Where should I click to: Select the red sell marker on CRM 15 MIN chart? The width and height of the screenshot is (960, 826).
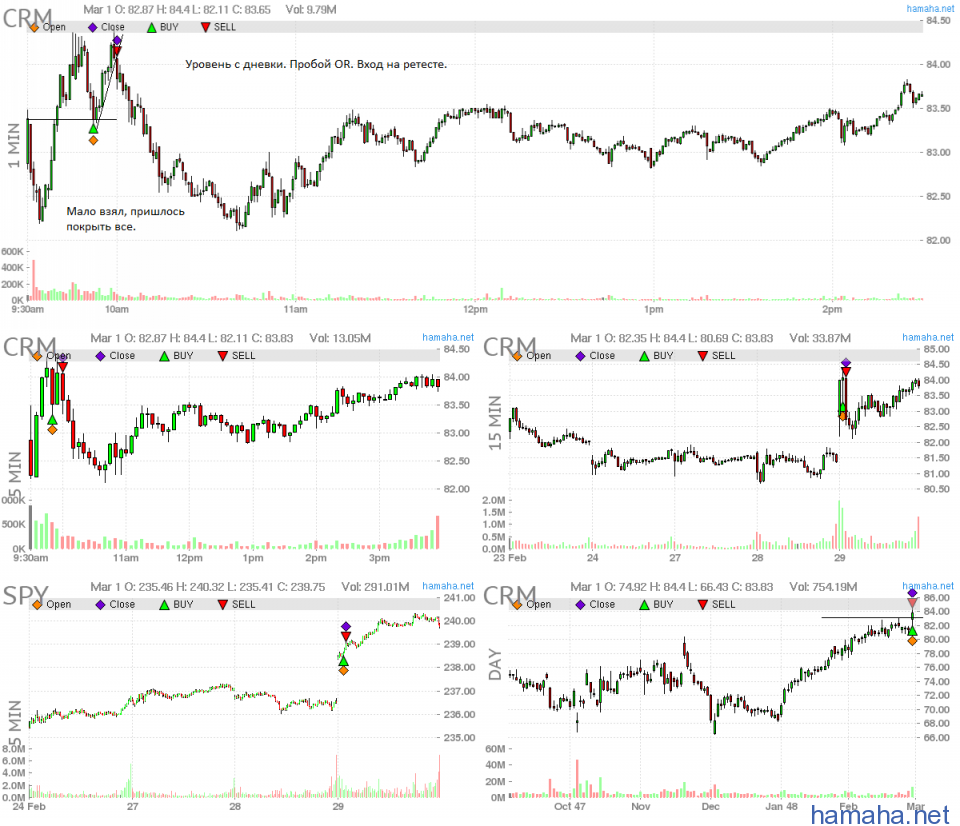(x=846, y=372)
